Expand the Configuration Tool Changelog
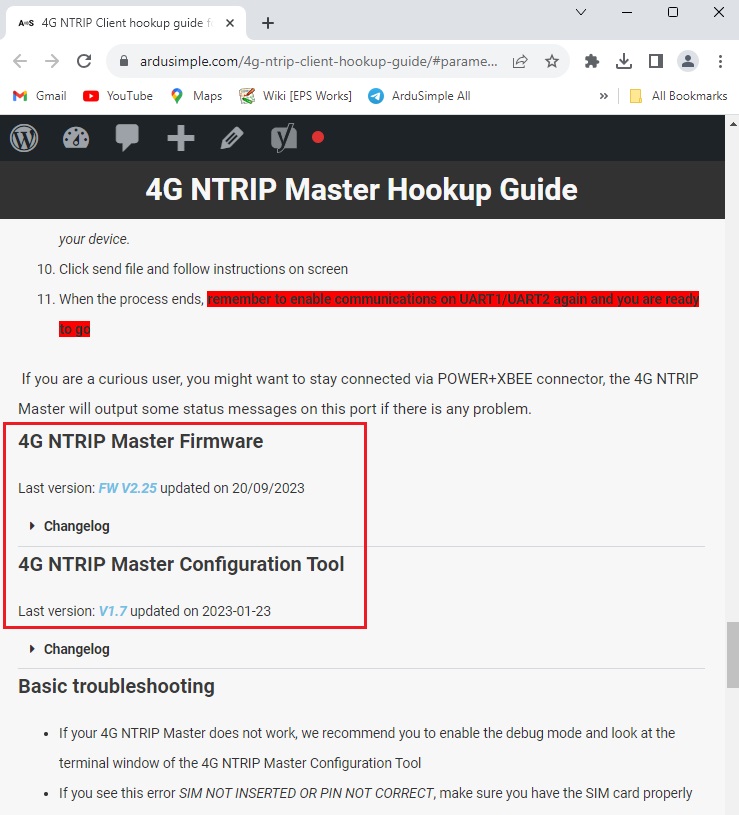 (76, 649)
